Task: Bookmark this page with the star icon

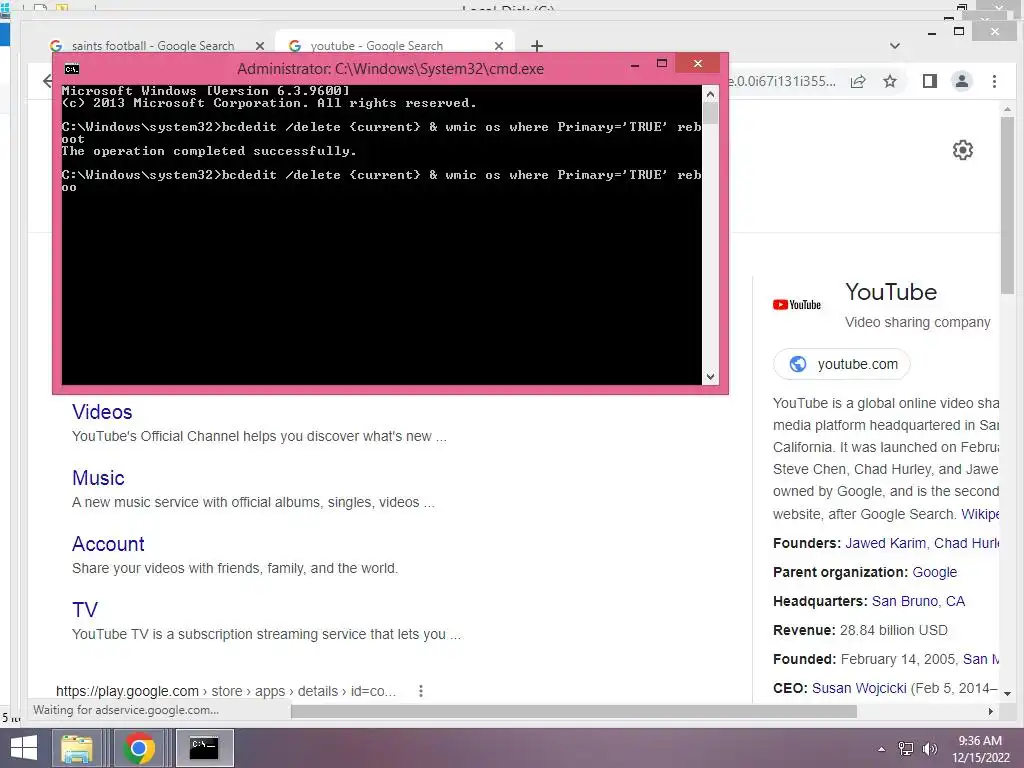Action: point(889,81)
